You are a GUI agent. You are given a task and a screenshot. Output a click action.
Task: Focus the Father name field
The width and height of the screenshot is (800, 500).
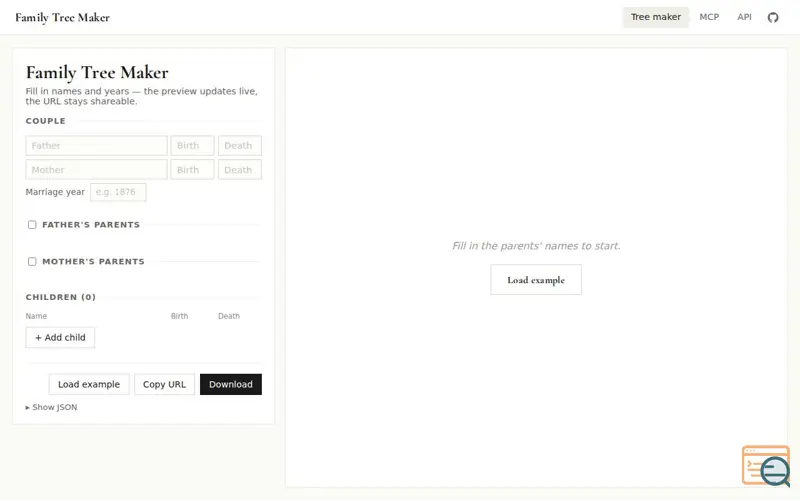click(96, 145)
